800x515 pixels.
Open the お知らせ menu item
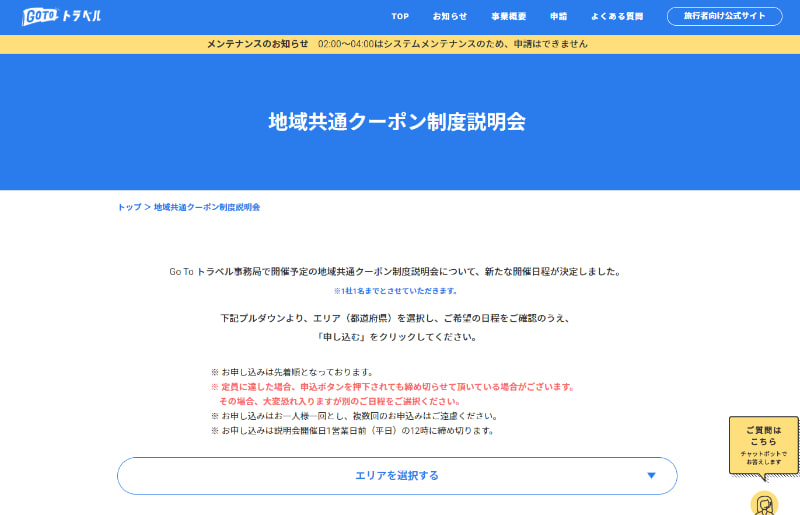[449, 16]
